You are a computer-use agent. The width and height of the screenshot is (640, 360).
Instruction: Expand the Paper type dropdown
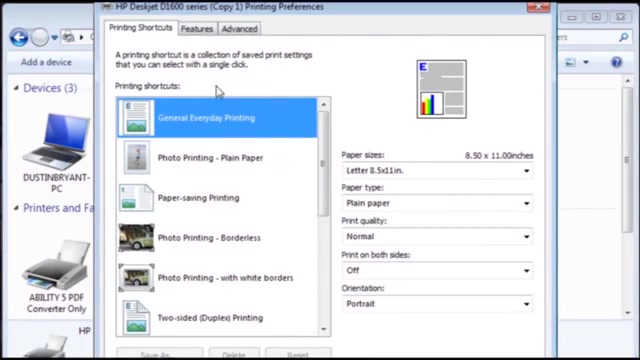click(x=437, y=203)
